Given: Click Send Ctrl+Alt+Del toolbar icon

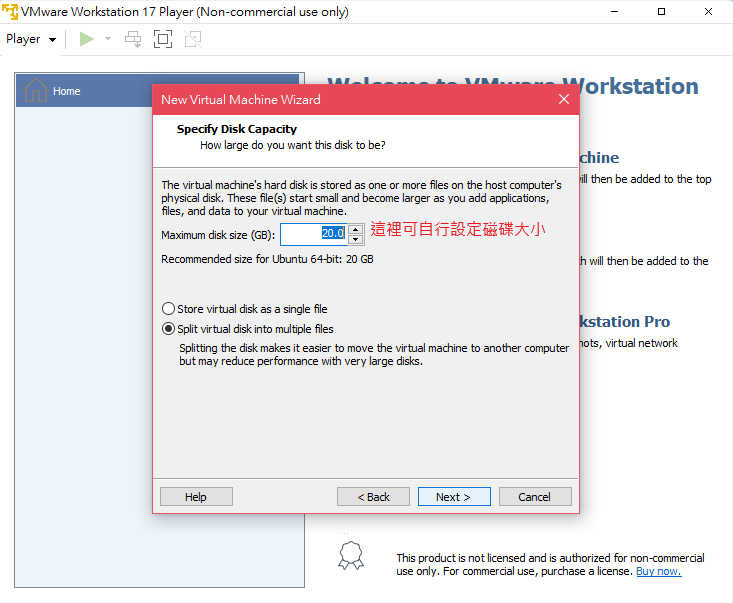Looking at the screenshot, I should point(133,39).
